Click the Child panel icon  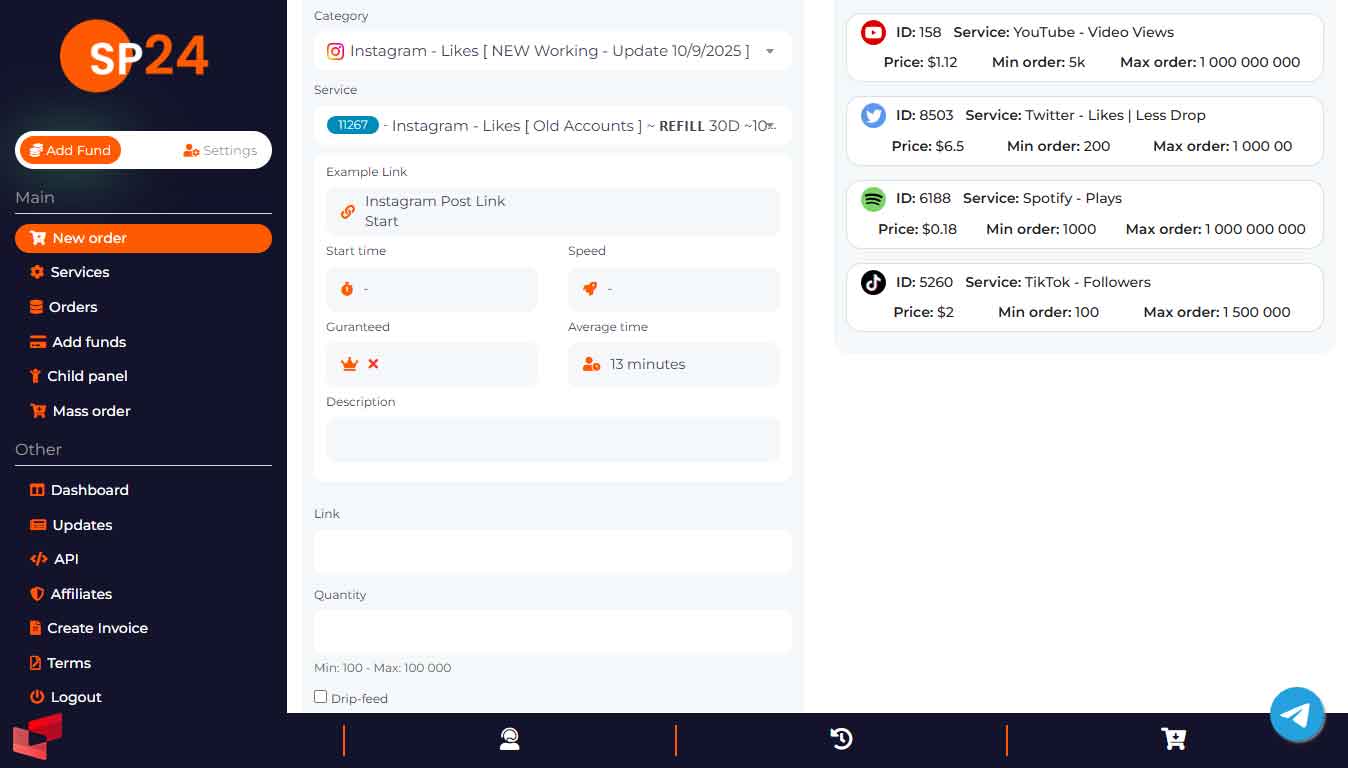coord(34,376)
